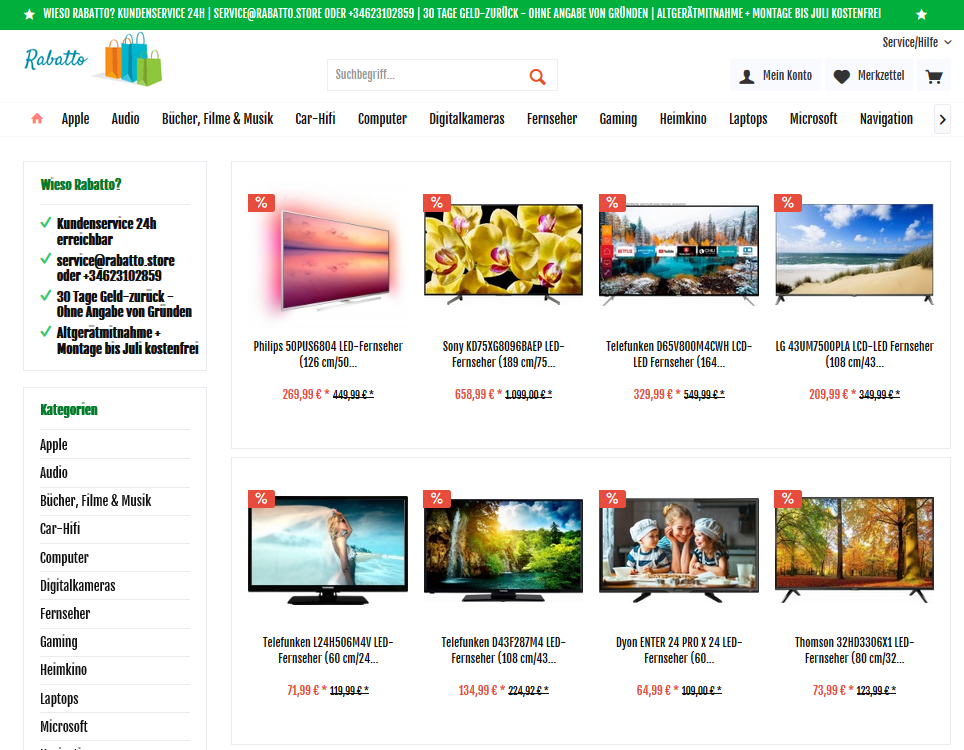Viewport: 964px width, 750px height.
Task: Click the discount badge on Sony KD75XG8096BAEP
Action: coord(437,203)
